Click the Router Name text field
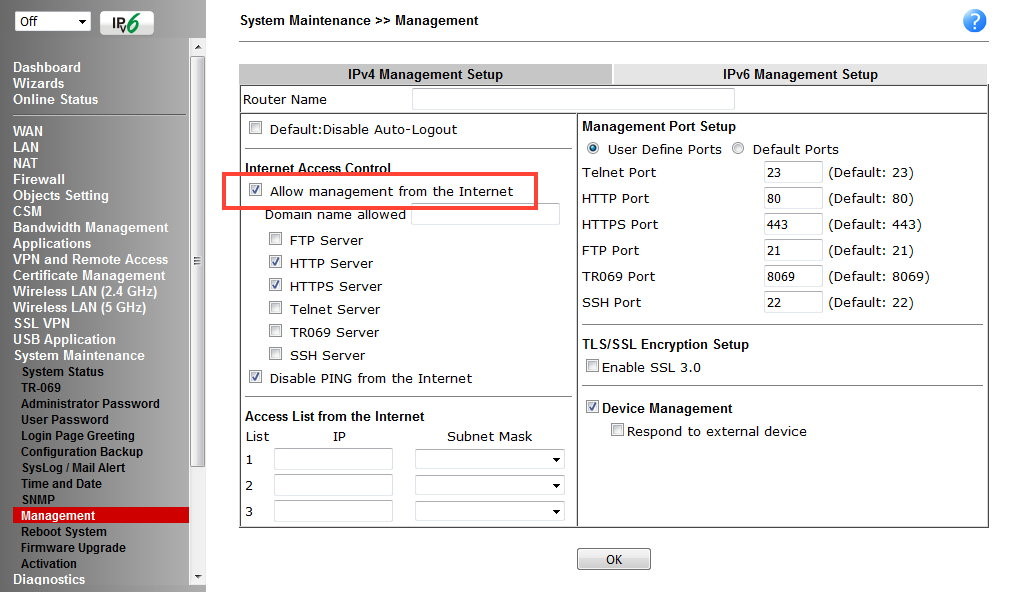 coord(573,99)
